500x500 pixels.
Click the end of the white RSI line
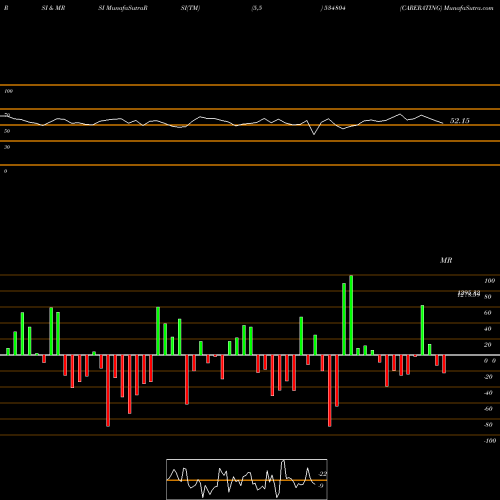[443, 123]
